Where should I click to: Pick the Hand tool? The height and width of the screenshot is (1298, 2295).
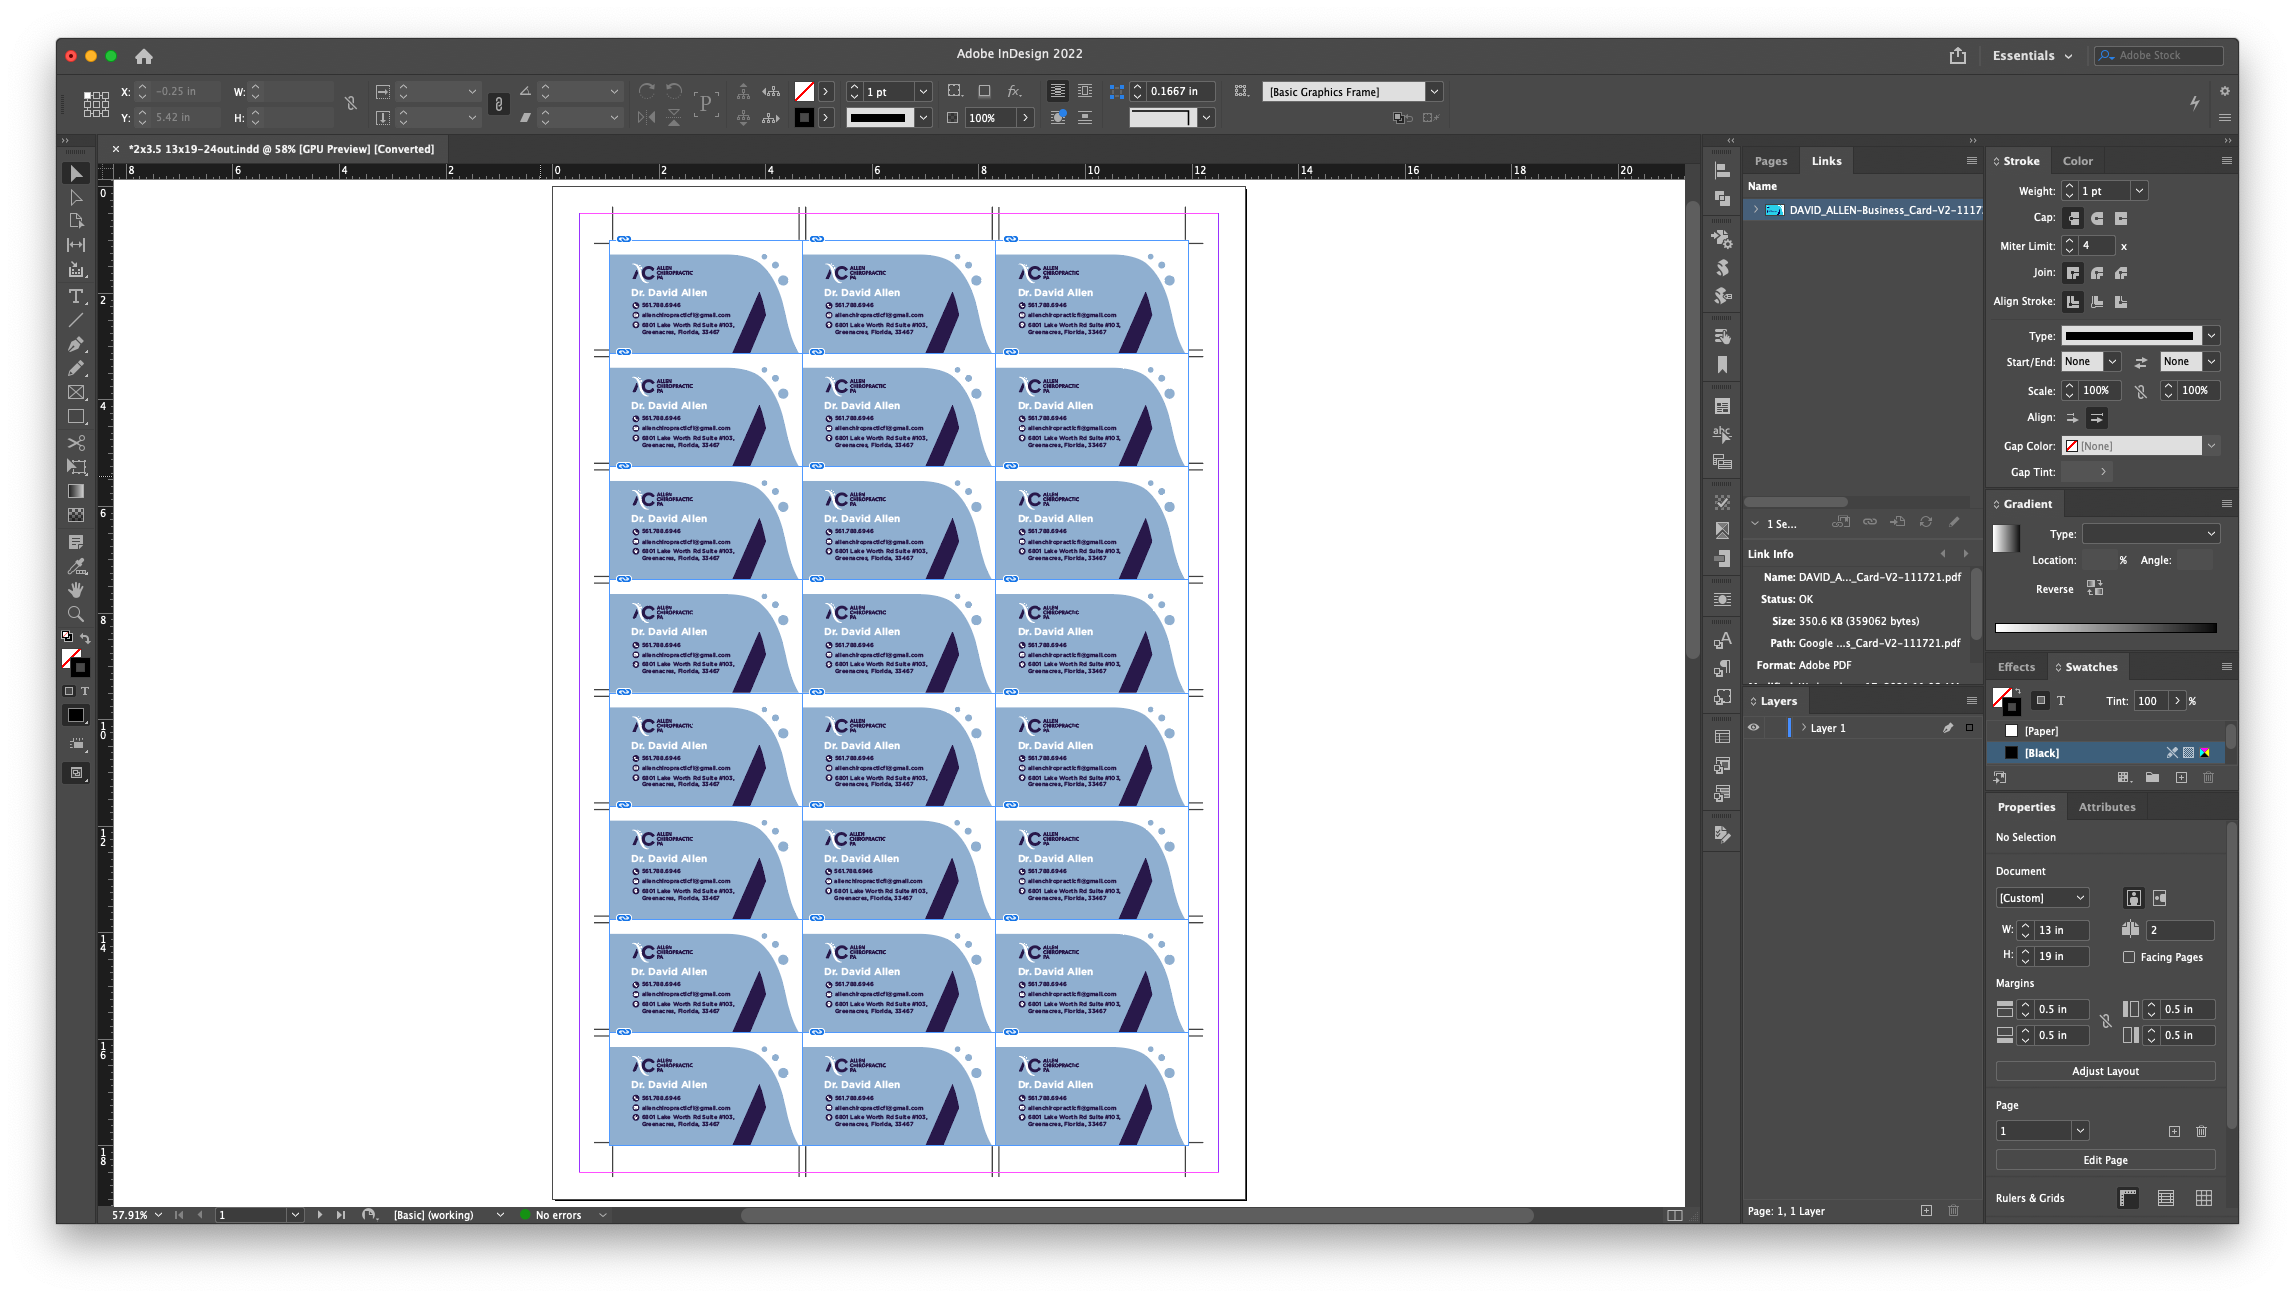[76, 590]
